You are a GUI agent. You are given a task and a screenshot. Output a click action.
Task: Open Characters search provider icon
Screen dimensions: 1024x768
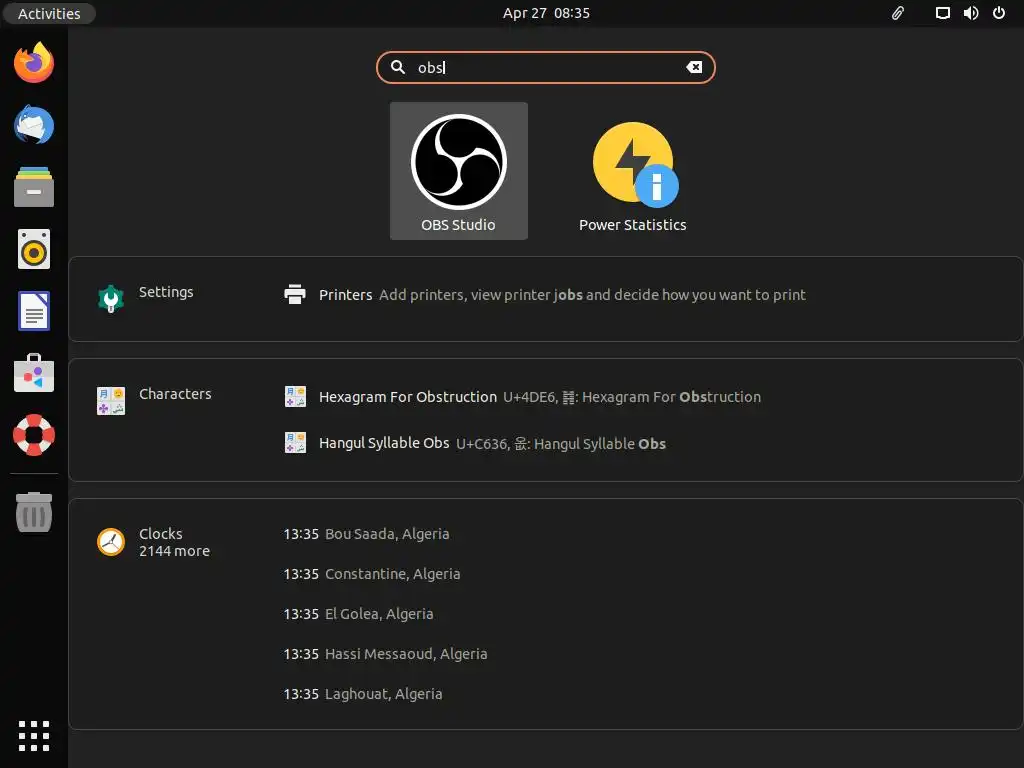pos(111,401)
